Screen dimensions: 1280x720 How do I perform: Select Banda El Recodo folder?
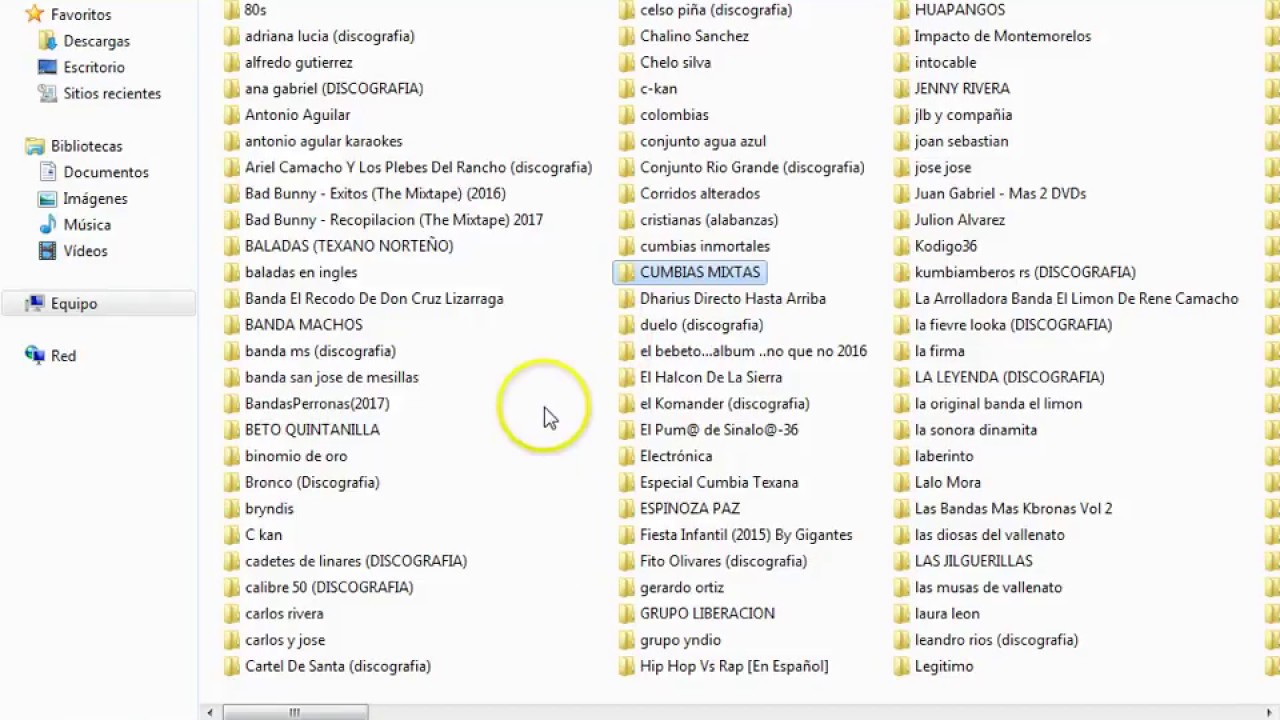pyautogui.click(x=374, y=298)
